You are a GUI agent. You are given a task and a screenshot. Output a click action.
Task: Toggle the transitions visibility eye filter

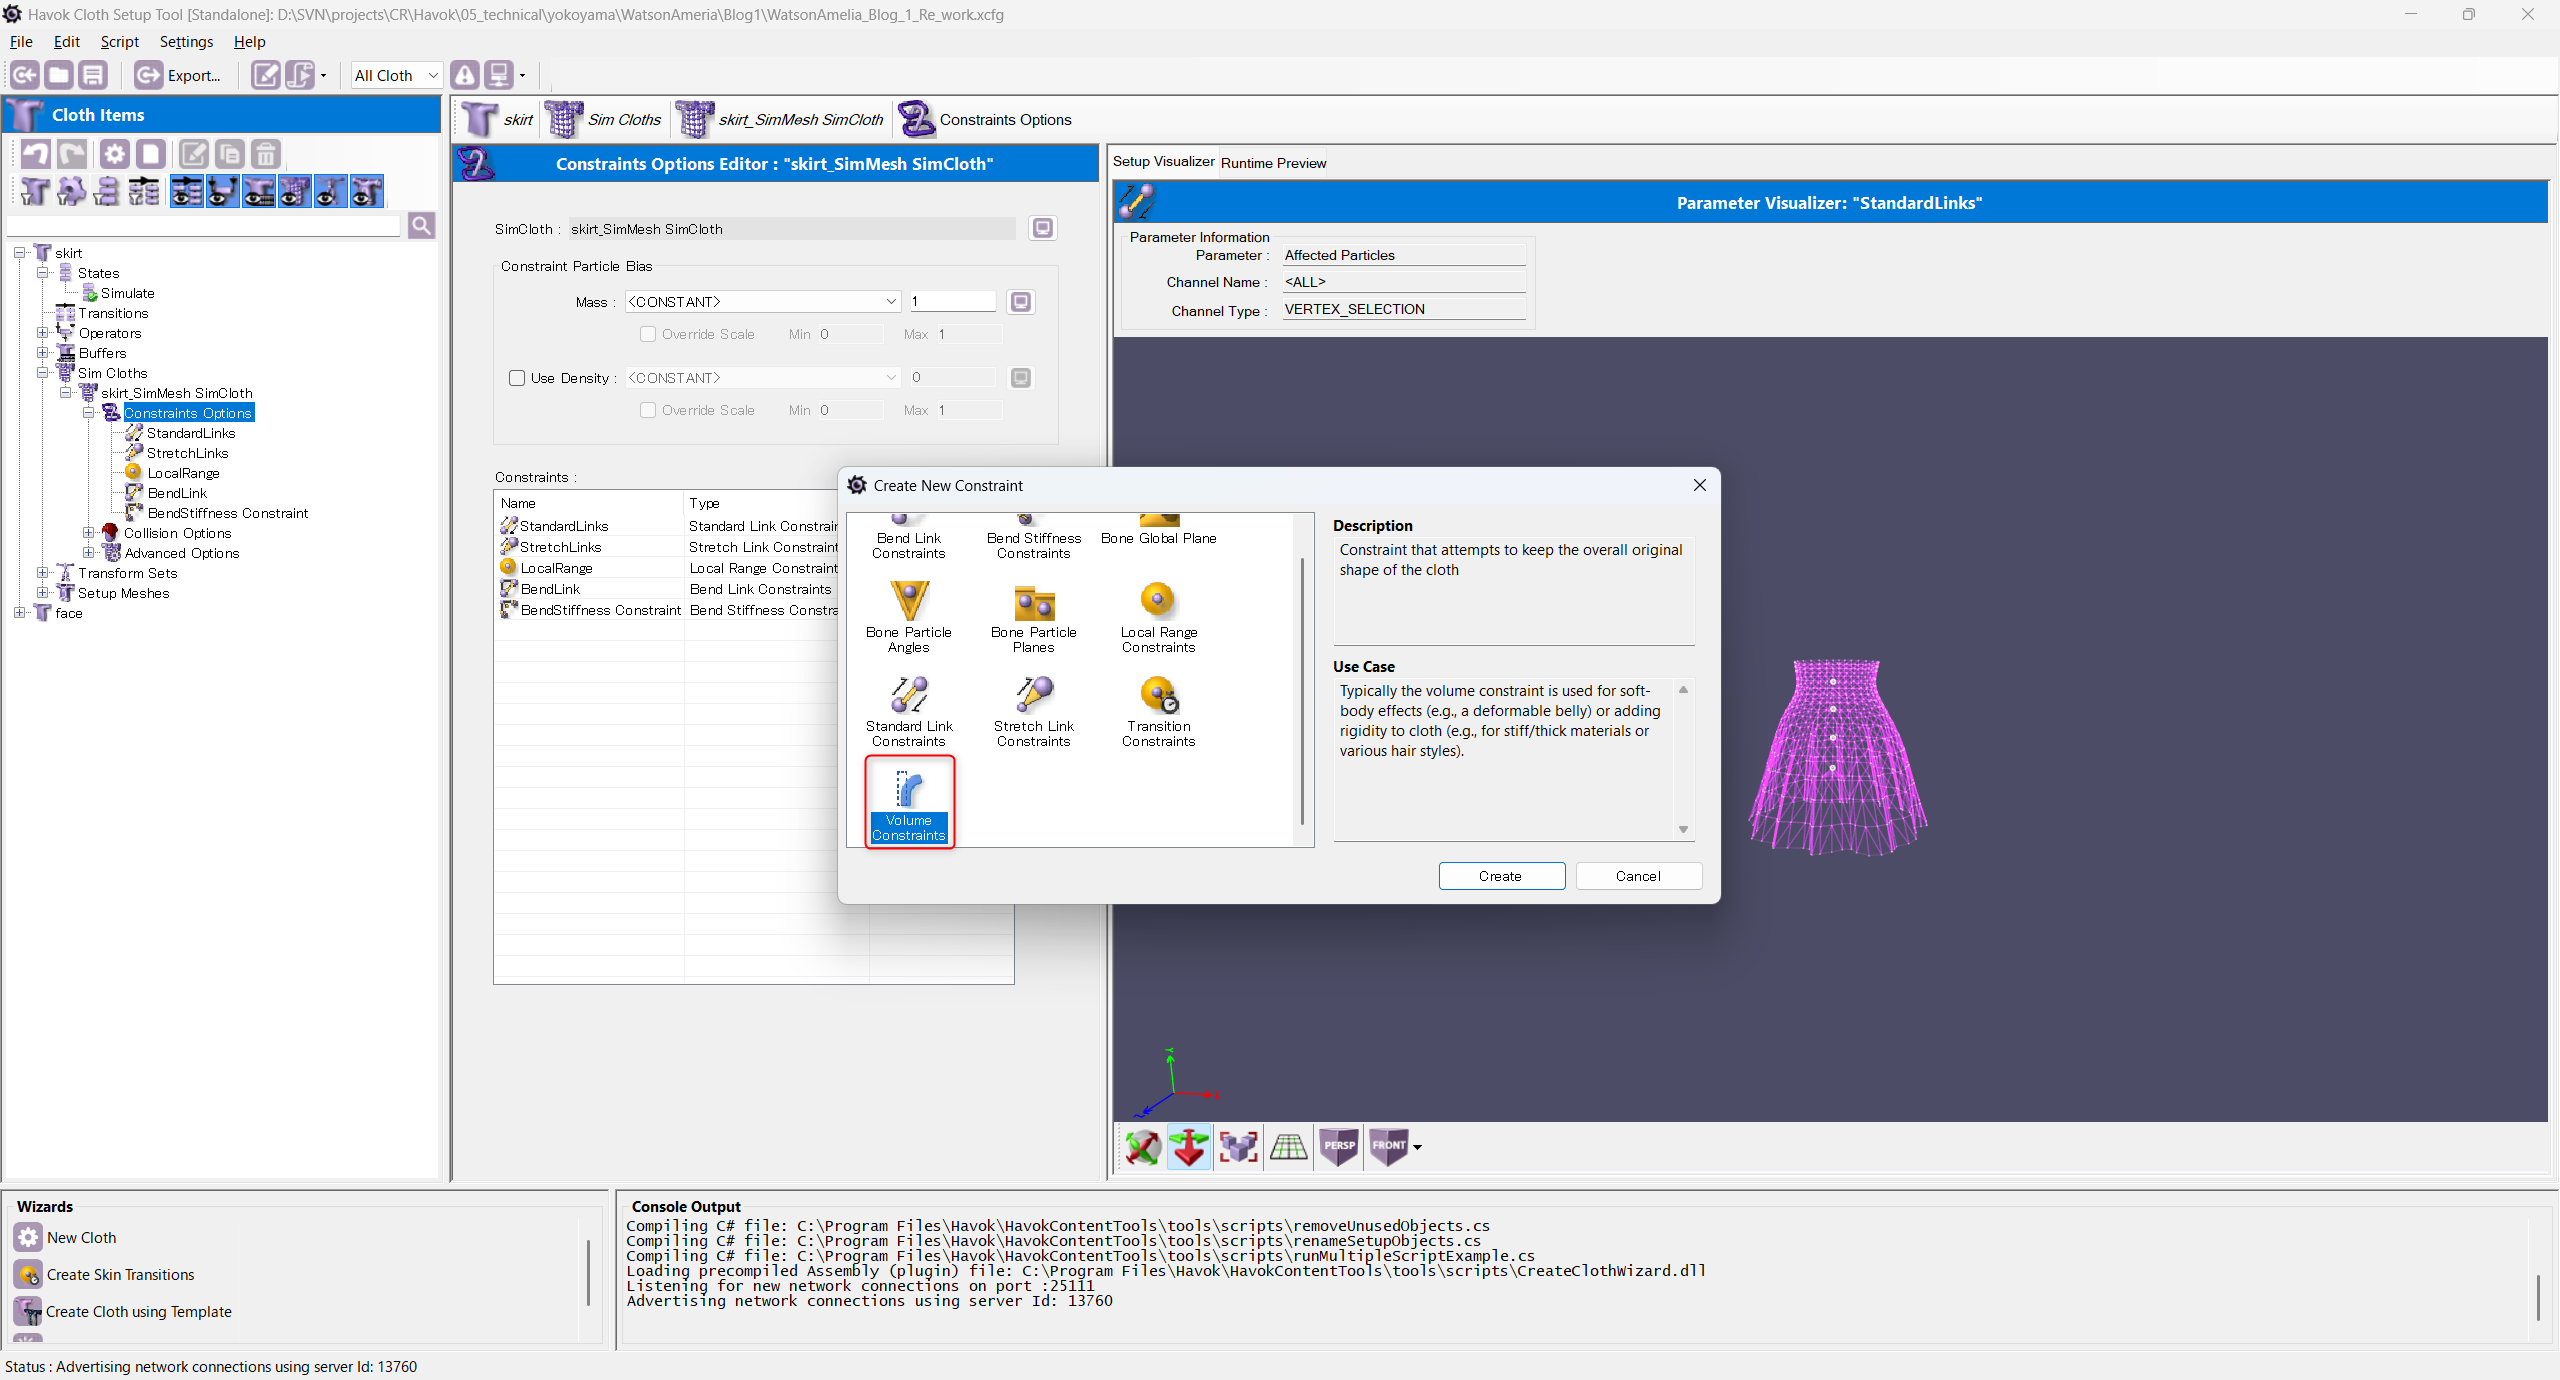coord(187,191)
